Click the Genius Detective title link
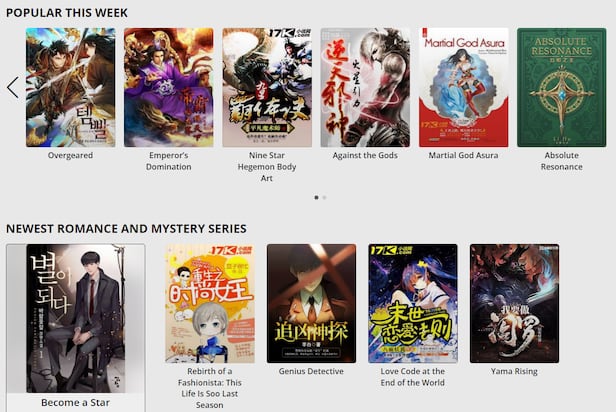 pyautogui.click(x=311, y=371)
